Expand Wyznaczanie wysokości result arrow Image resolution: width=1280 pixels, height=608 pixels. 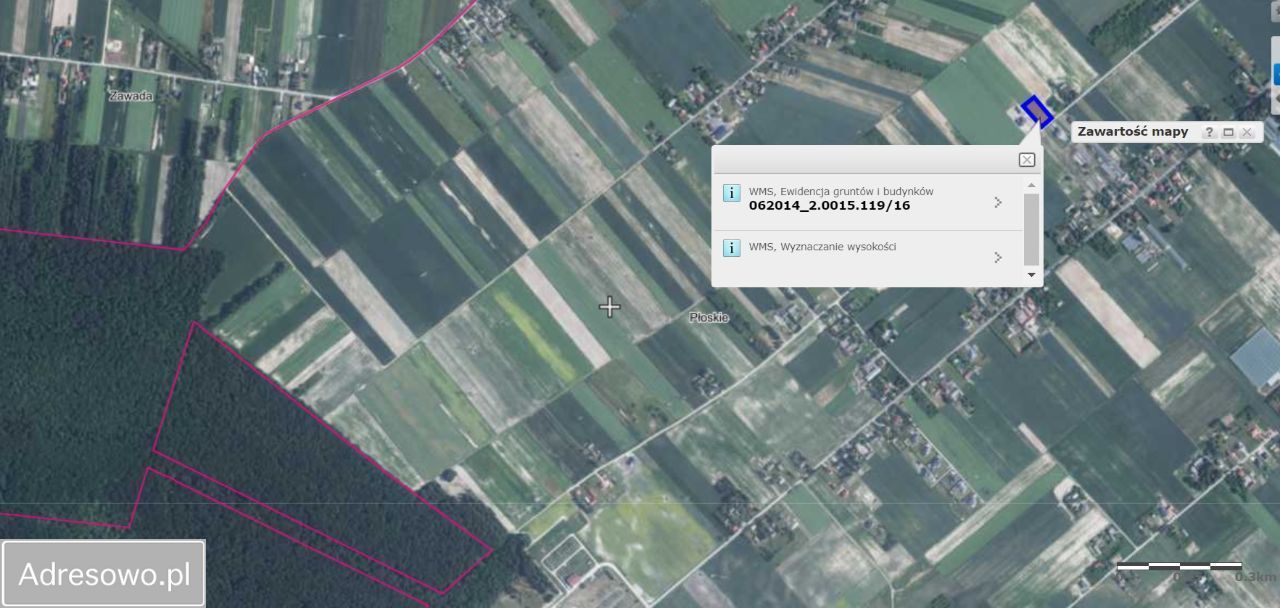pos(997,257)
